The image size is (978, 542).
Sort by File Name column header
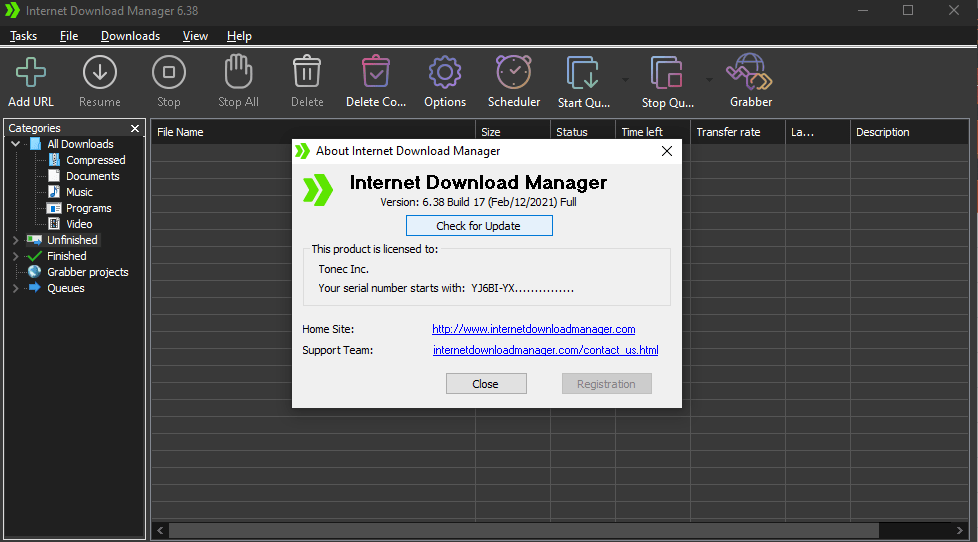coord(313,132)
